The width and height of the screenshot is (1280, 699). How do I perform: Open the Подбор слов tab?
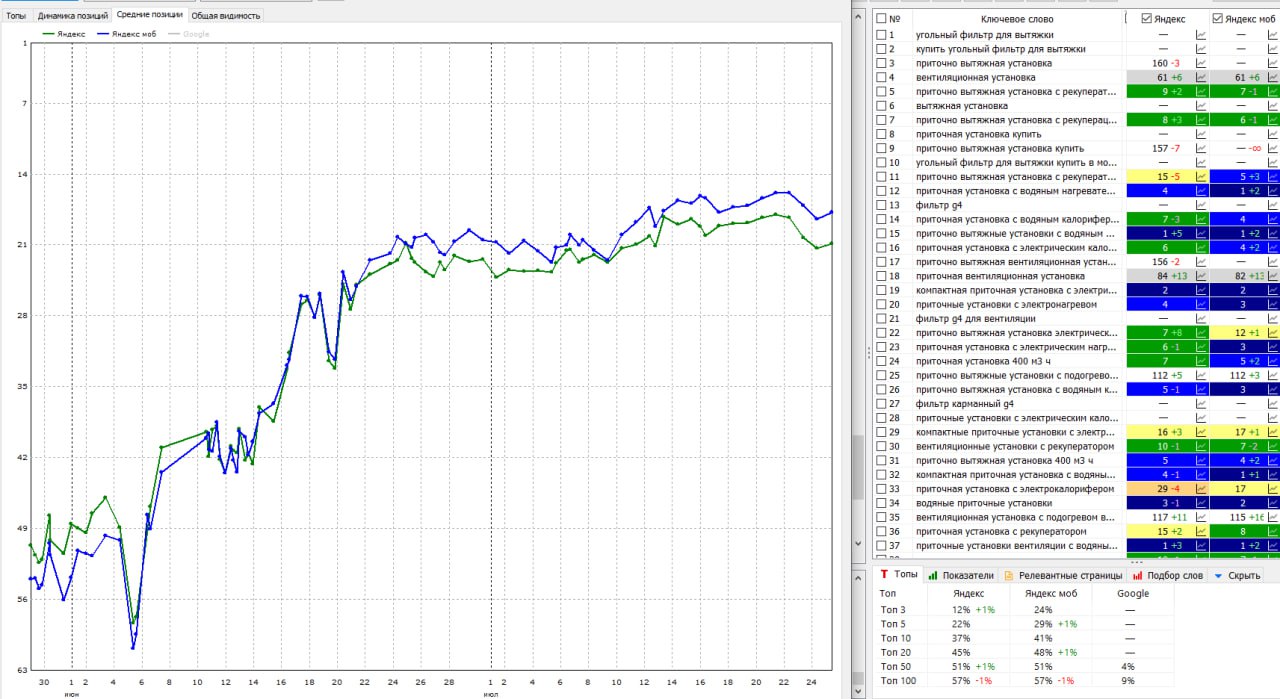1167,575
